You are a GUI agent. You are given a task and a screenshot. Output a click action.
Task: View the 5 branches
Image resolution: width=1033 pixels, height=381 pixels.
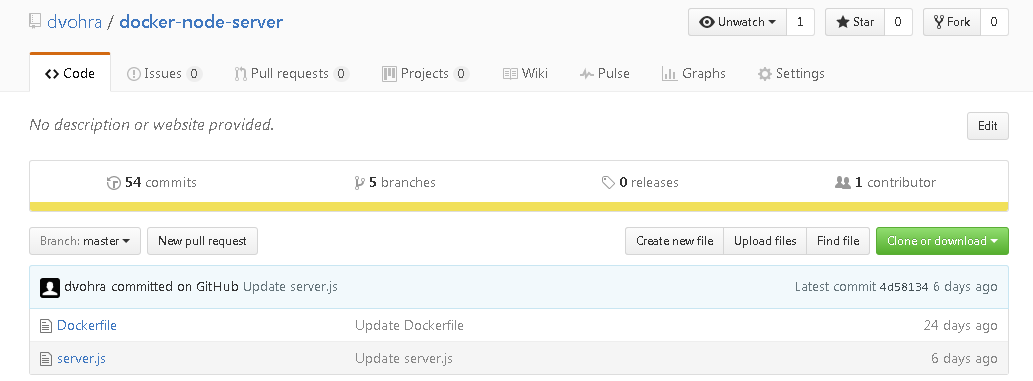(x=395, y=183)
